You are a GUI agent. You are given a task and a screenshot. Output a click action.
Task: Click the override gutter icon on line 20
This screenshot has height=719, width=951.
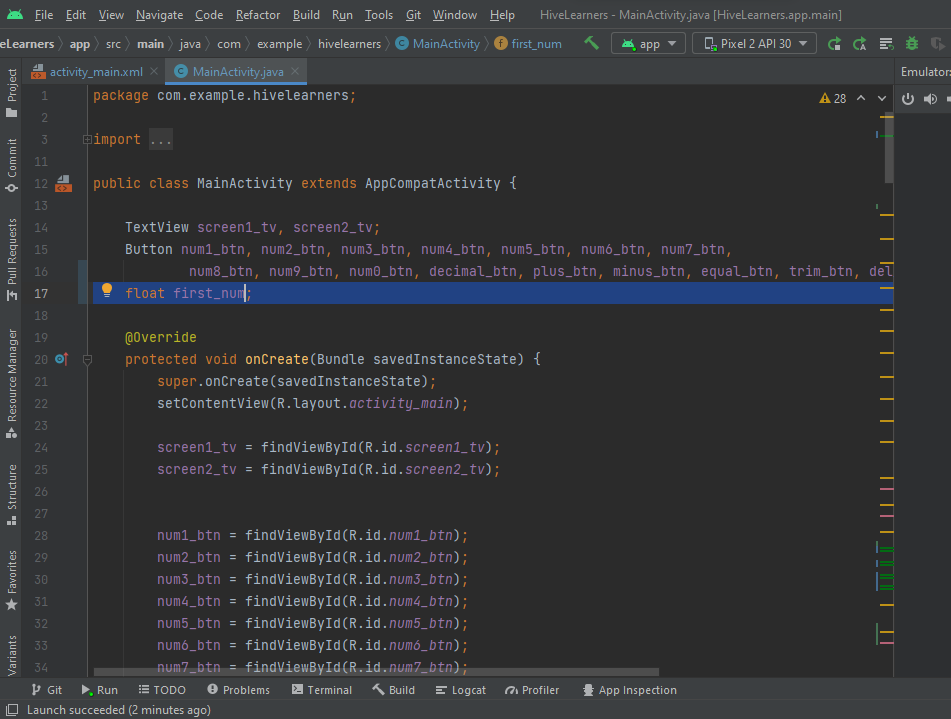61,359
